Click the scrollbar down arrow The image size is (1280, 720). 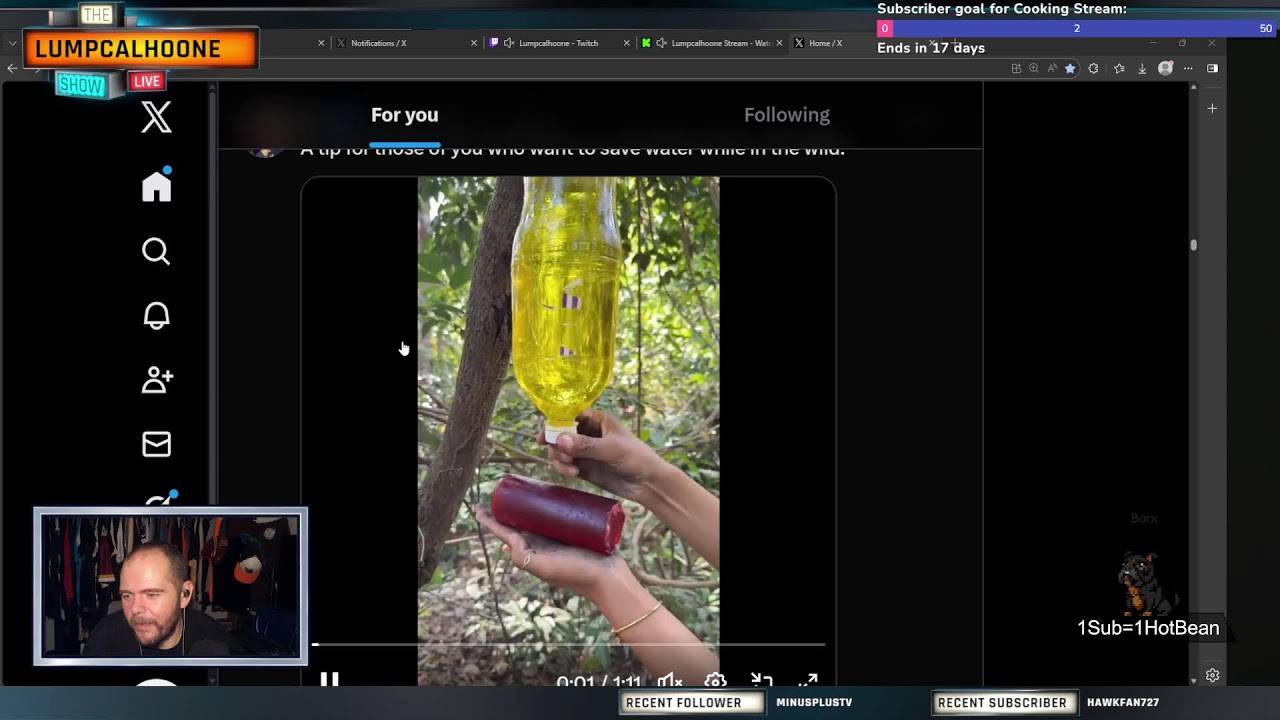coord(1193,680)
